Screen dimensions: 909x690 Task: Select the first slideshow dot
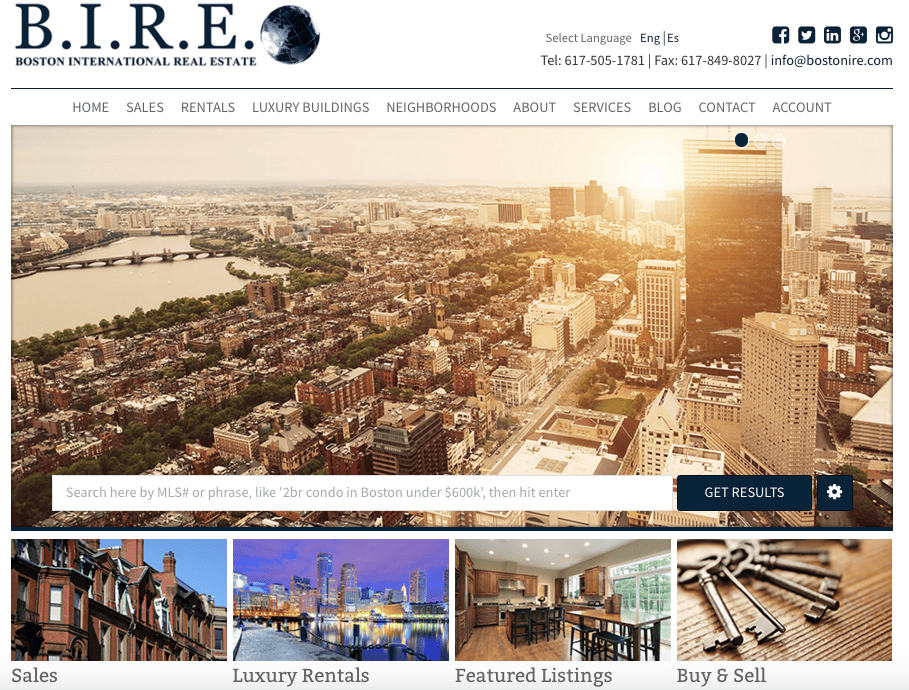(x=741, y=140)
